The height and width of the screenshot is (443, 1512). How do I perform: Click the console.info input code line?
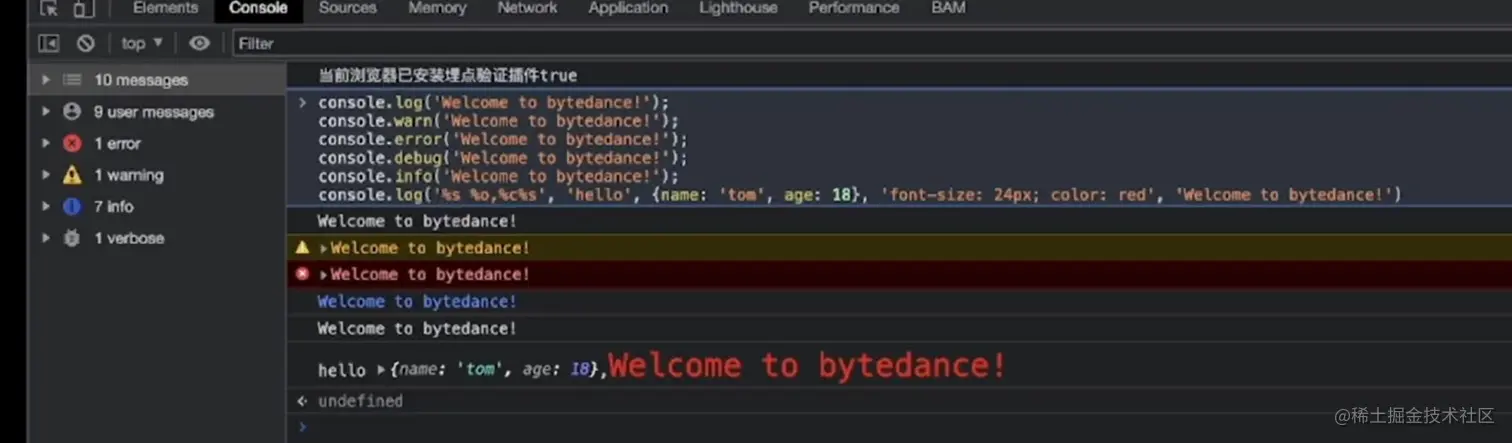tap(499, 176)
